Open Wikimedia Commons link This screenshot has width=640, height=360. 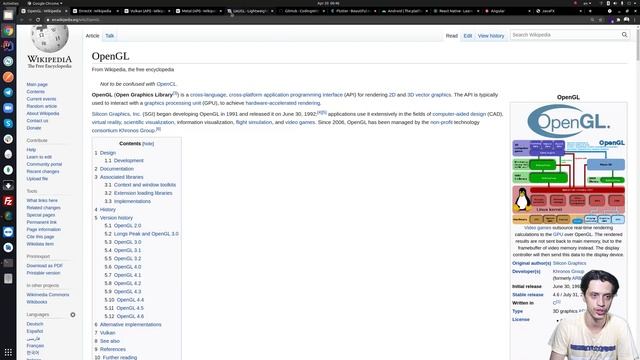(x=48, y=295)
